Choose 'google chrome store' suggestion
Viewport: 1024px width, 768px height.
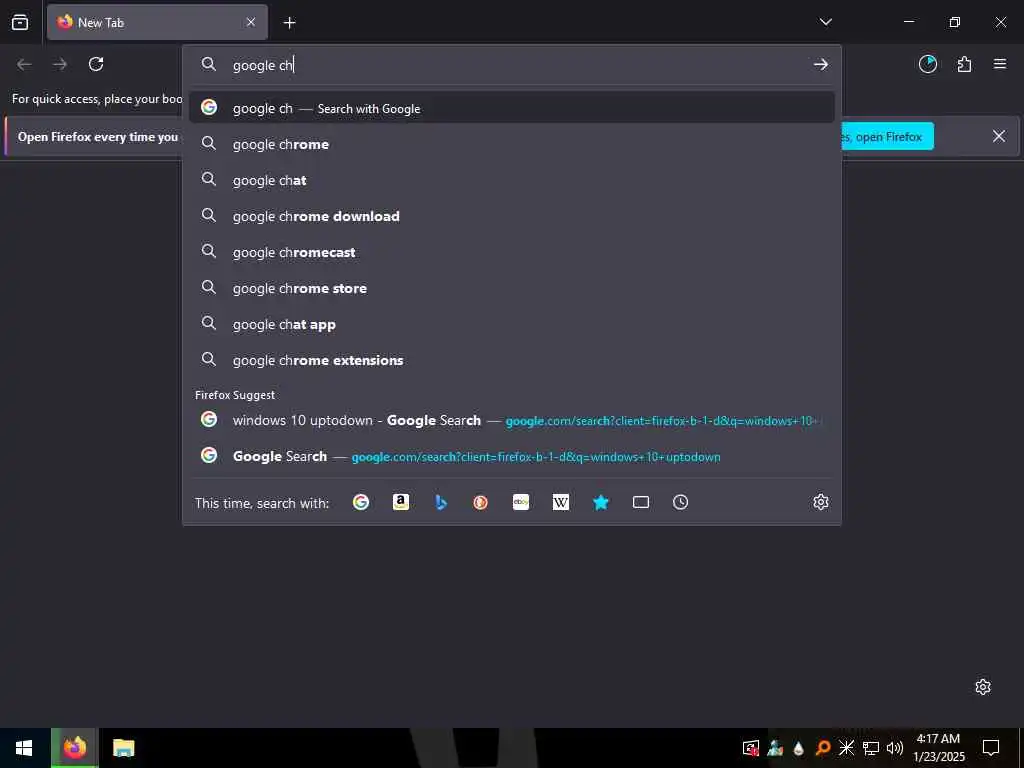click(511, 287)
